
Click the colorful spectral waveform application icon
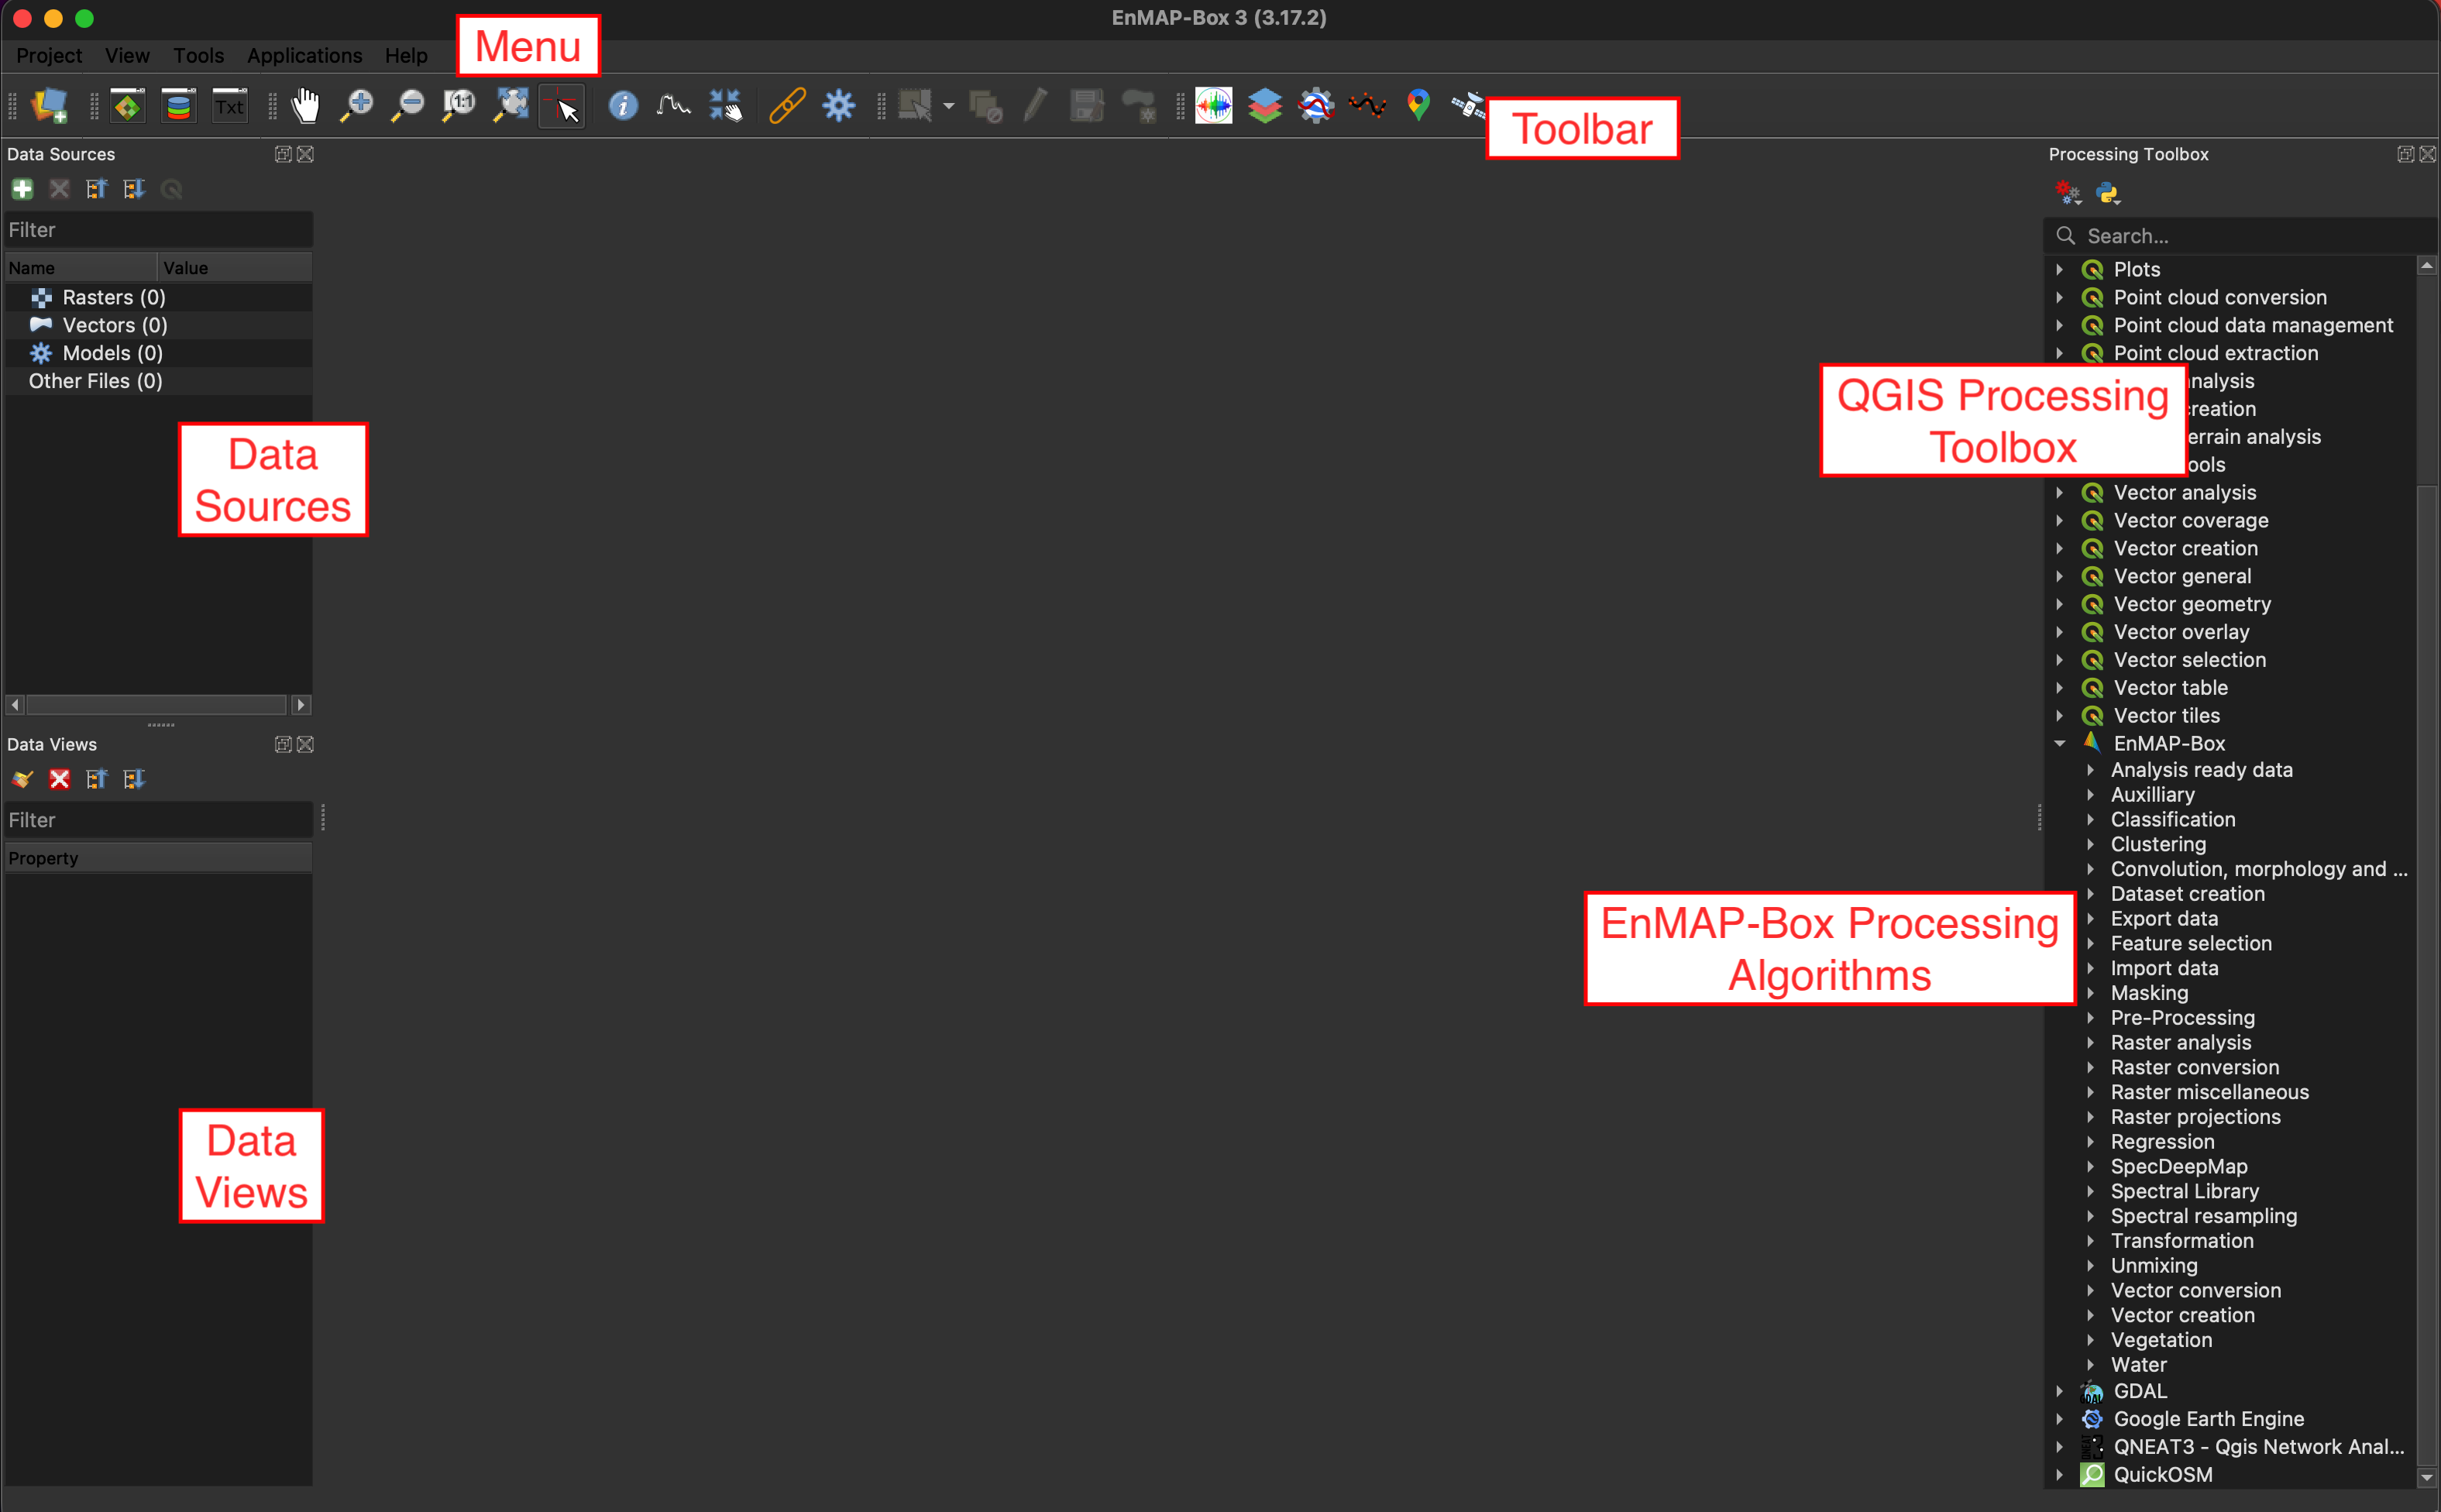pos(1214,105)
